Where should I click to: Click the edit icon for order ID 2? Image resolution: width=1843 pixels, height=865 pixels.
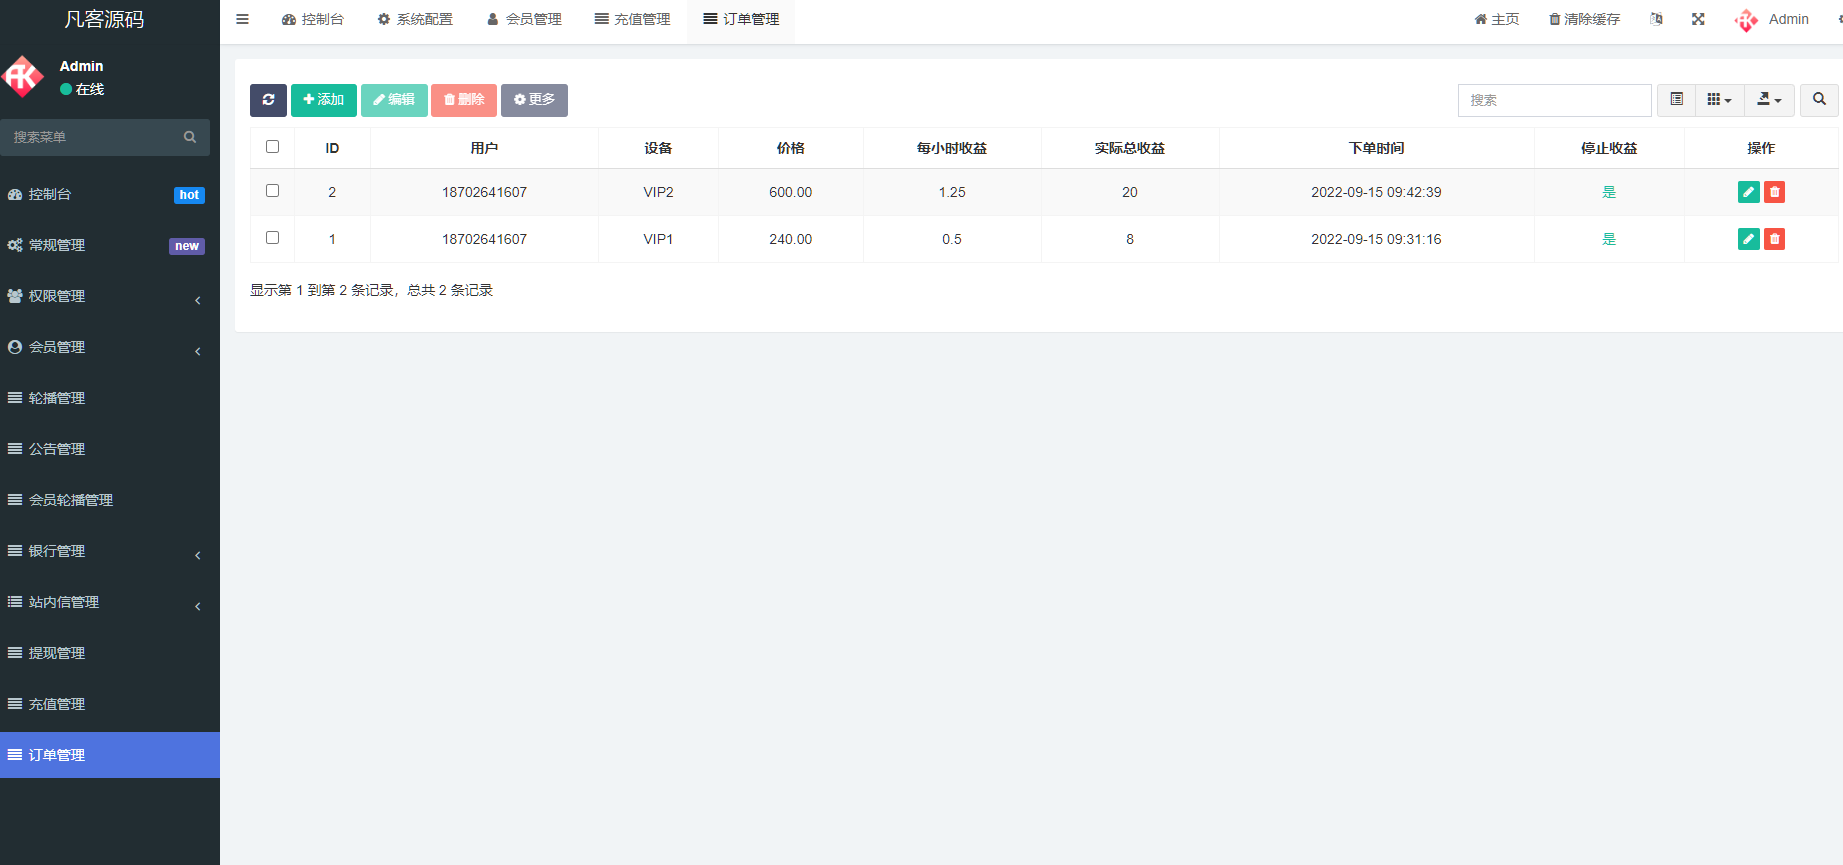coord(1749,192)
